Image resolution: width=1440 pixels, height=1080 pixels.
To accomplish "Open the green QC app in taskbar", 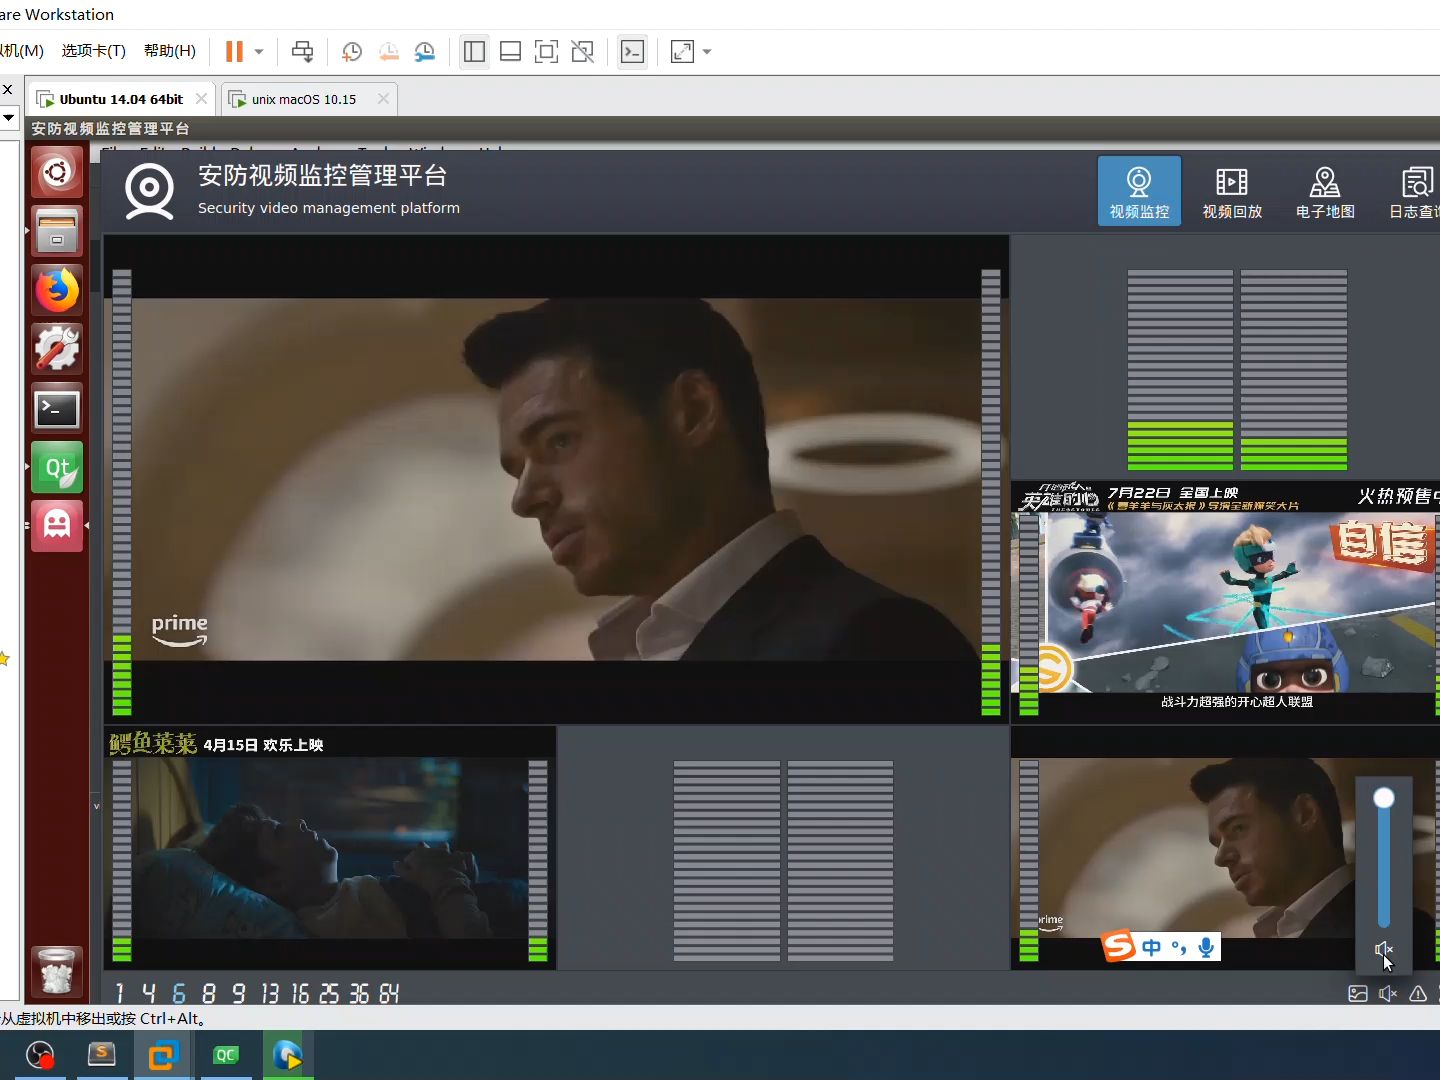I will (226, 1055).
